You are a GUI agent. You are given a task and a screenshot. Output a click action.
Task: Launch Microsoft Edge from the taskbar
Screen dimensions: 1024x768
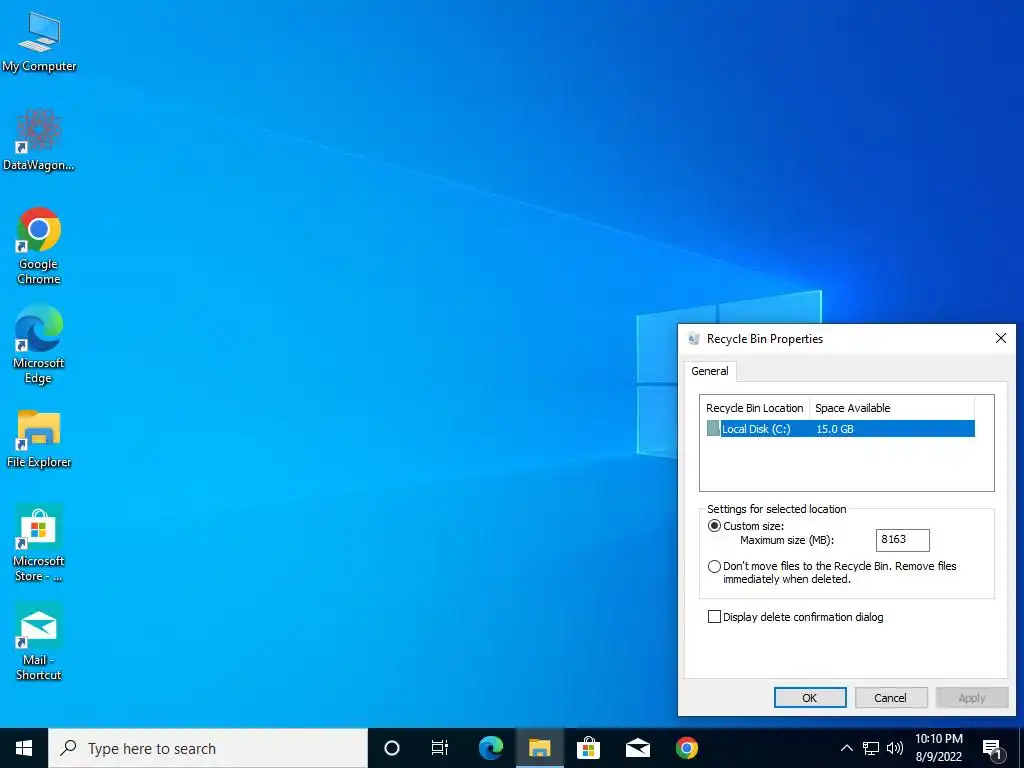pyautogui.click(x=490, y=748)
